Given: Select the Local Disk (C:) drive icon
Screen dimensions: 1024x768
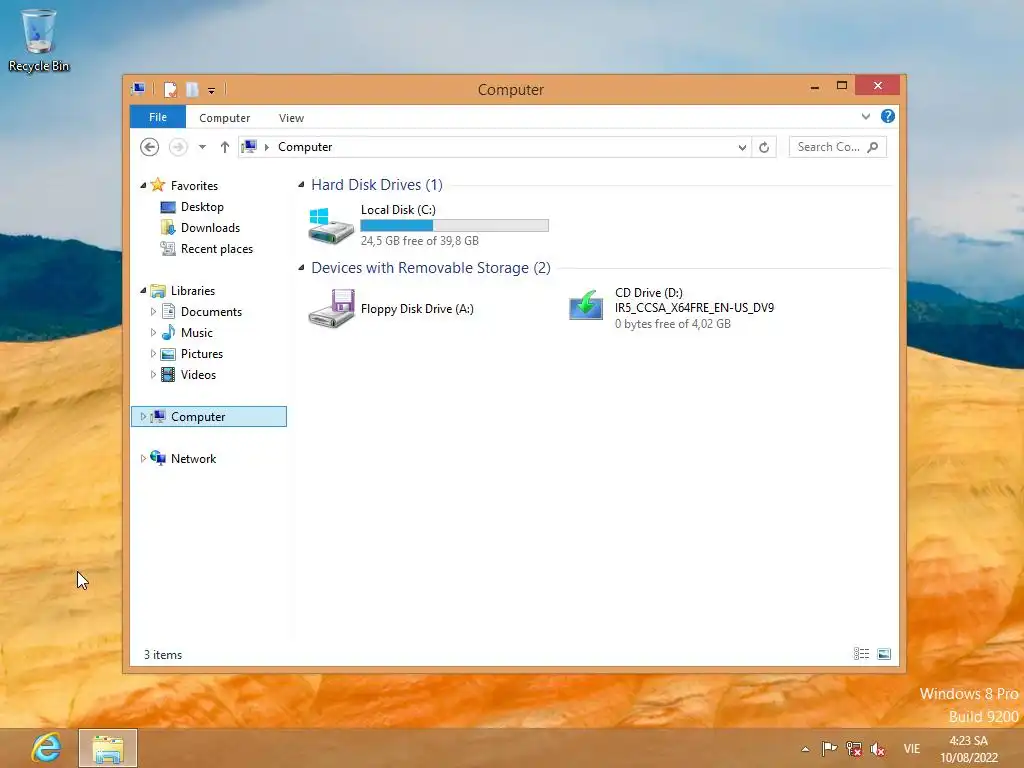Looking at the screenshot, I should pyautogui.click(x=331, y=226).
